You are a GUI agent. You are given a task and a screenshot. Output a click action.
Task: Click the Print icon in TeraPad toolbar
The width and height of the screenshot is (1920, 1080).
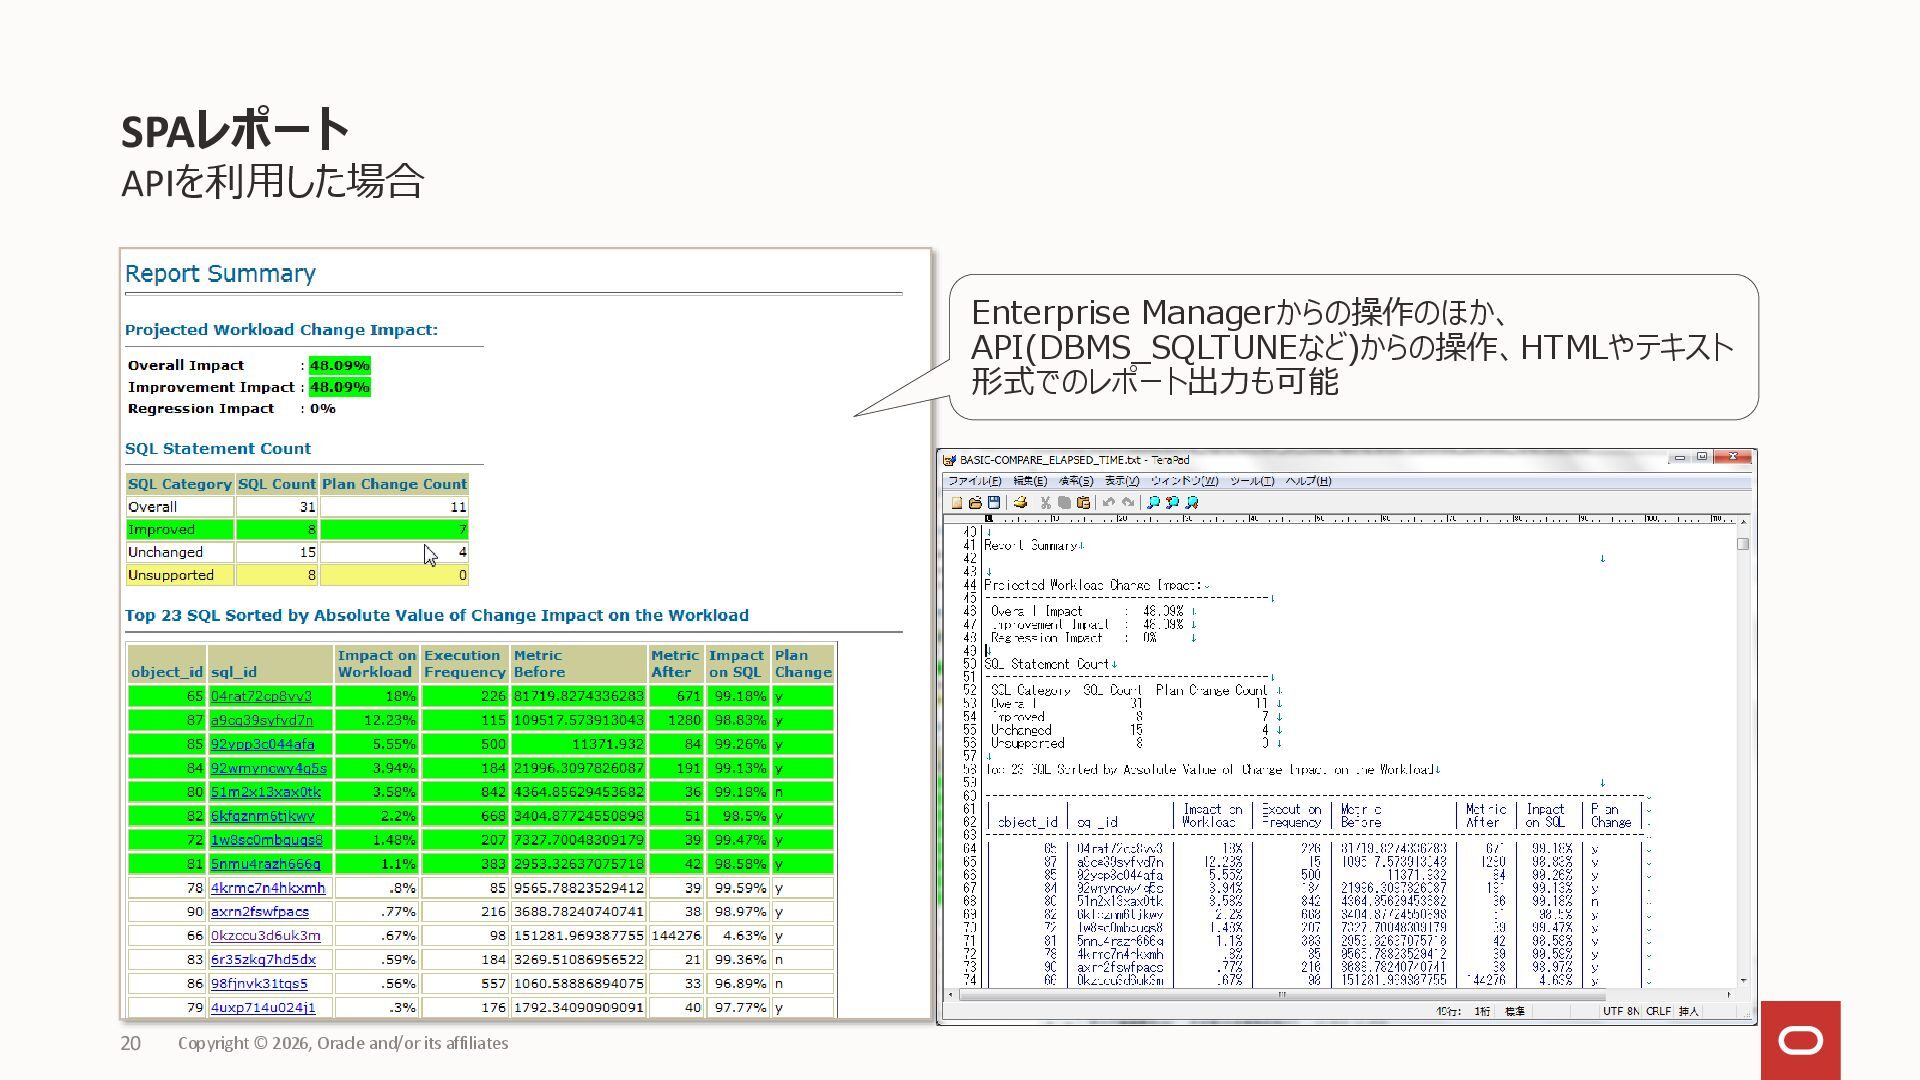(1020, 503)
